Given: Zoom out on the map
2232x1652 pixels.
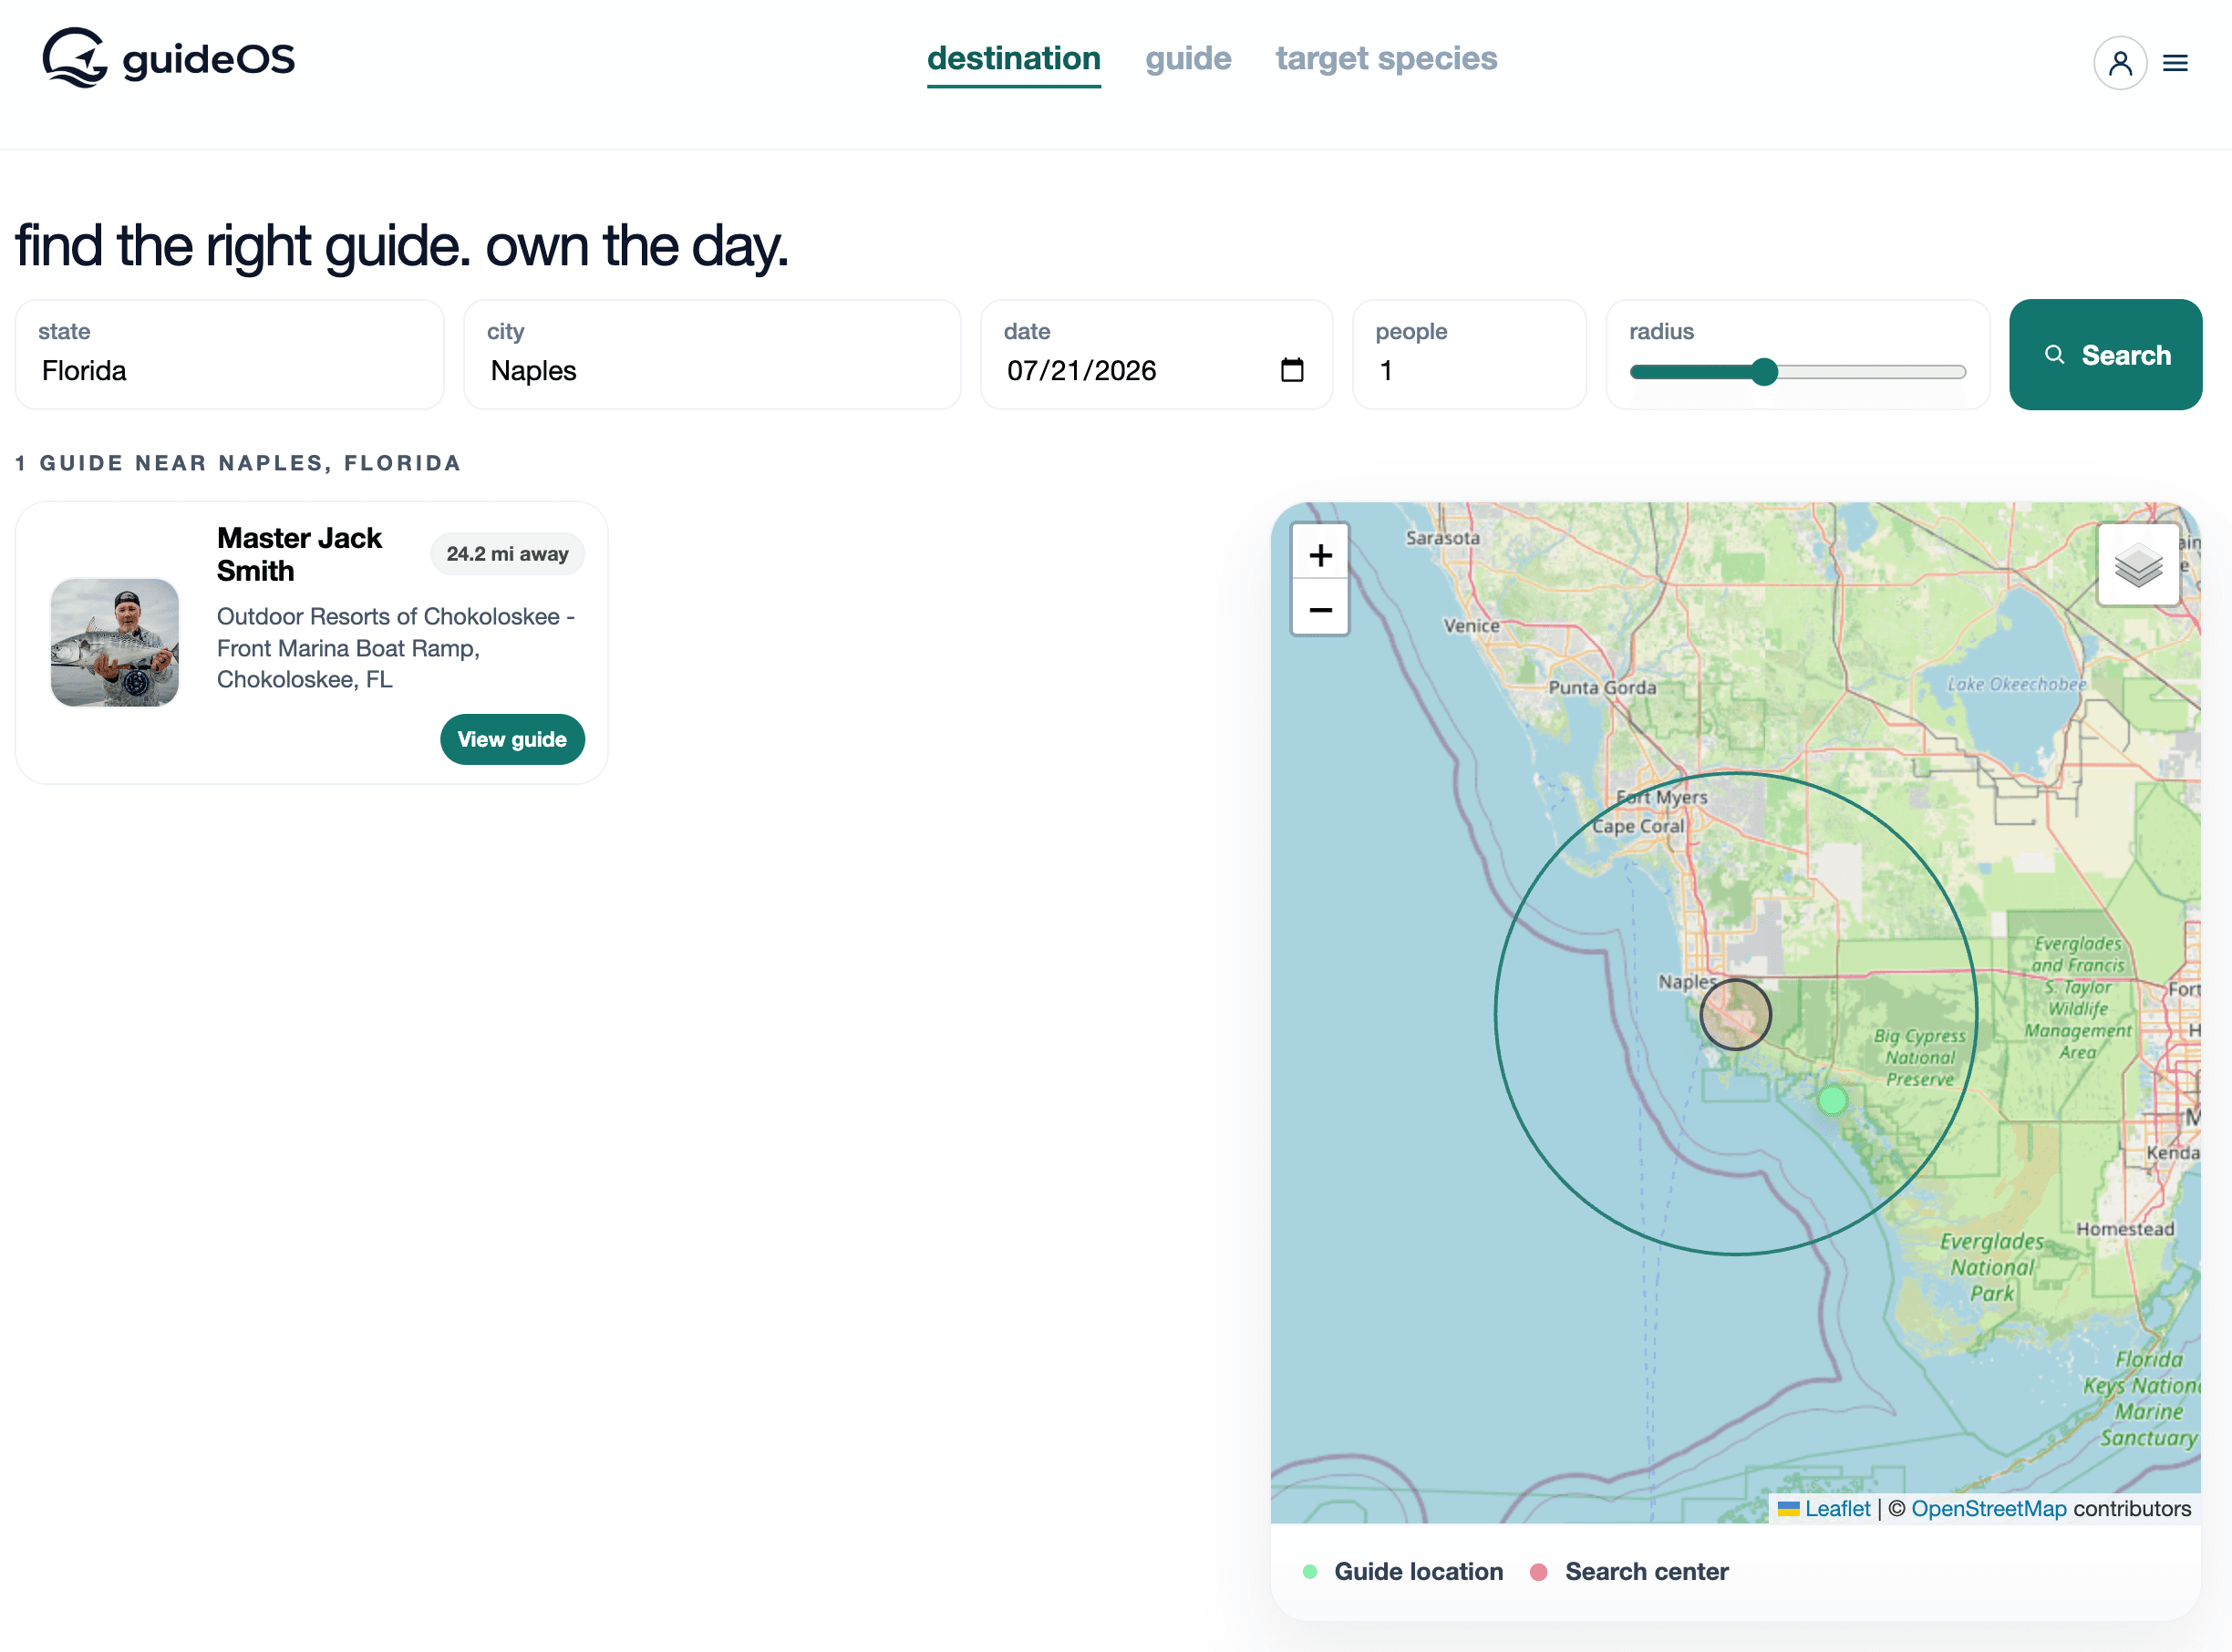Looking at the screenshot, I should pos(1320,608).
